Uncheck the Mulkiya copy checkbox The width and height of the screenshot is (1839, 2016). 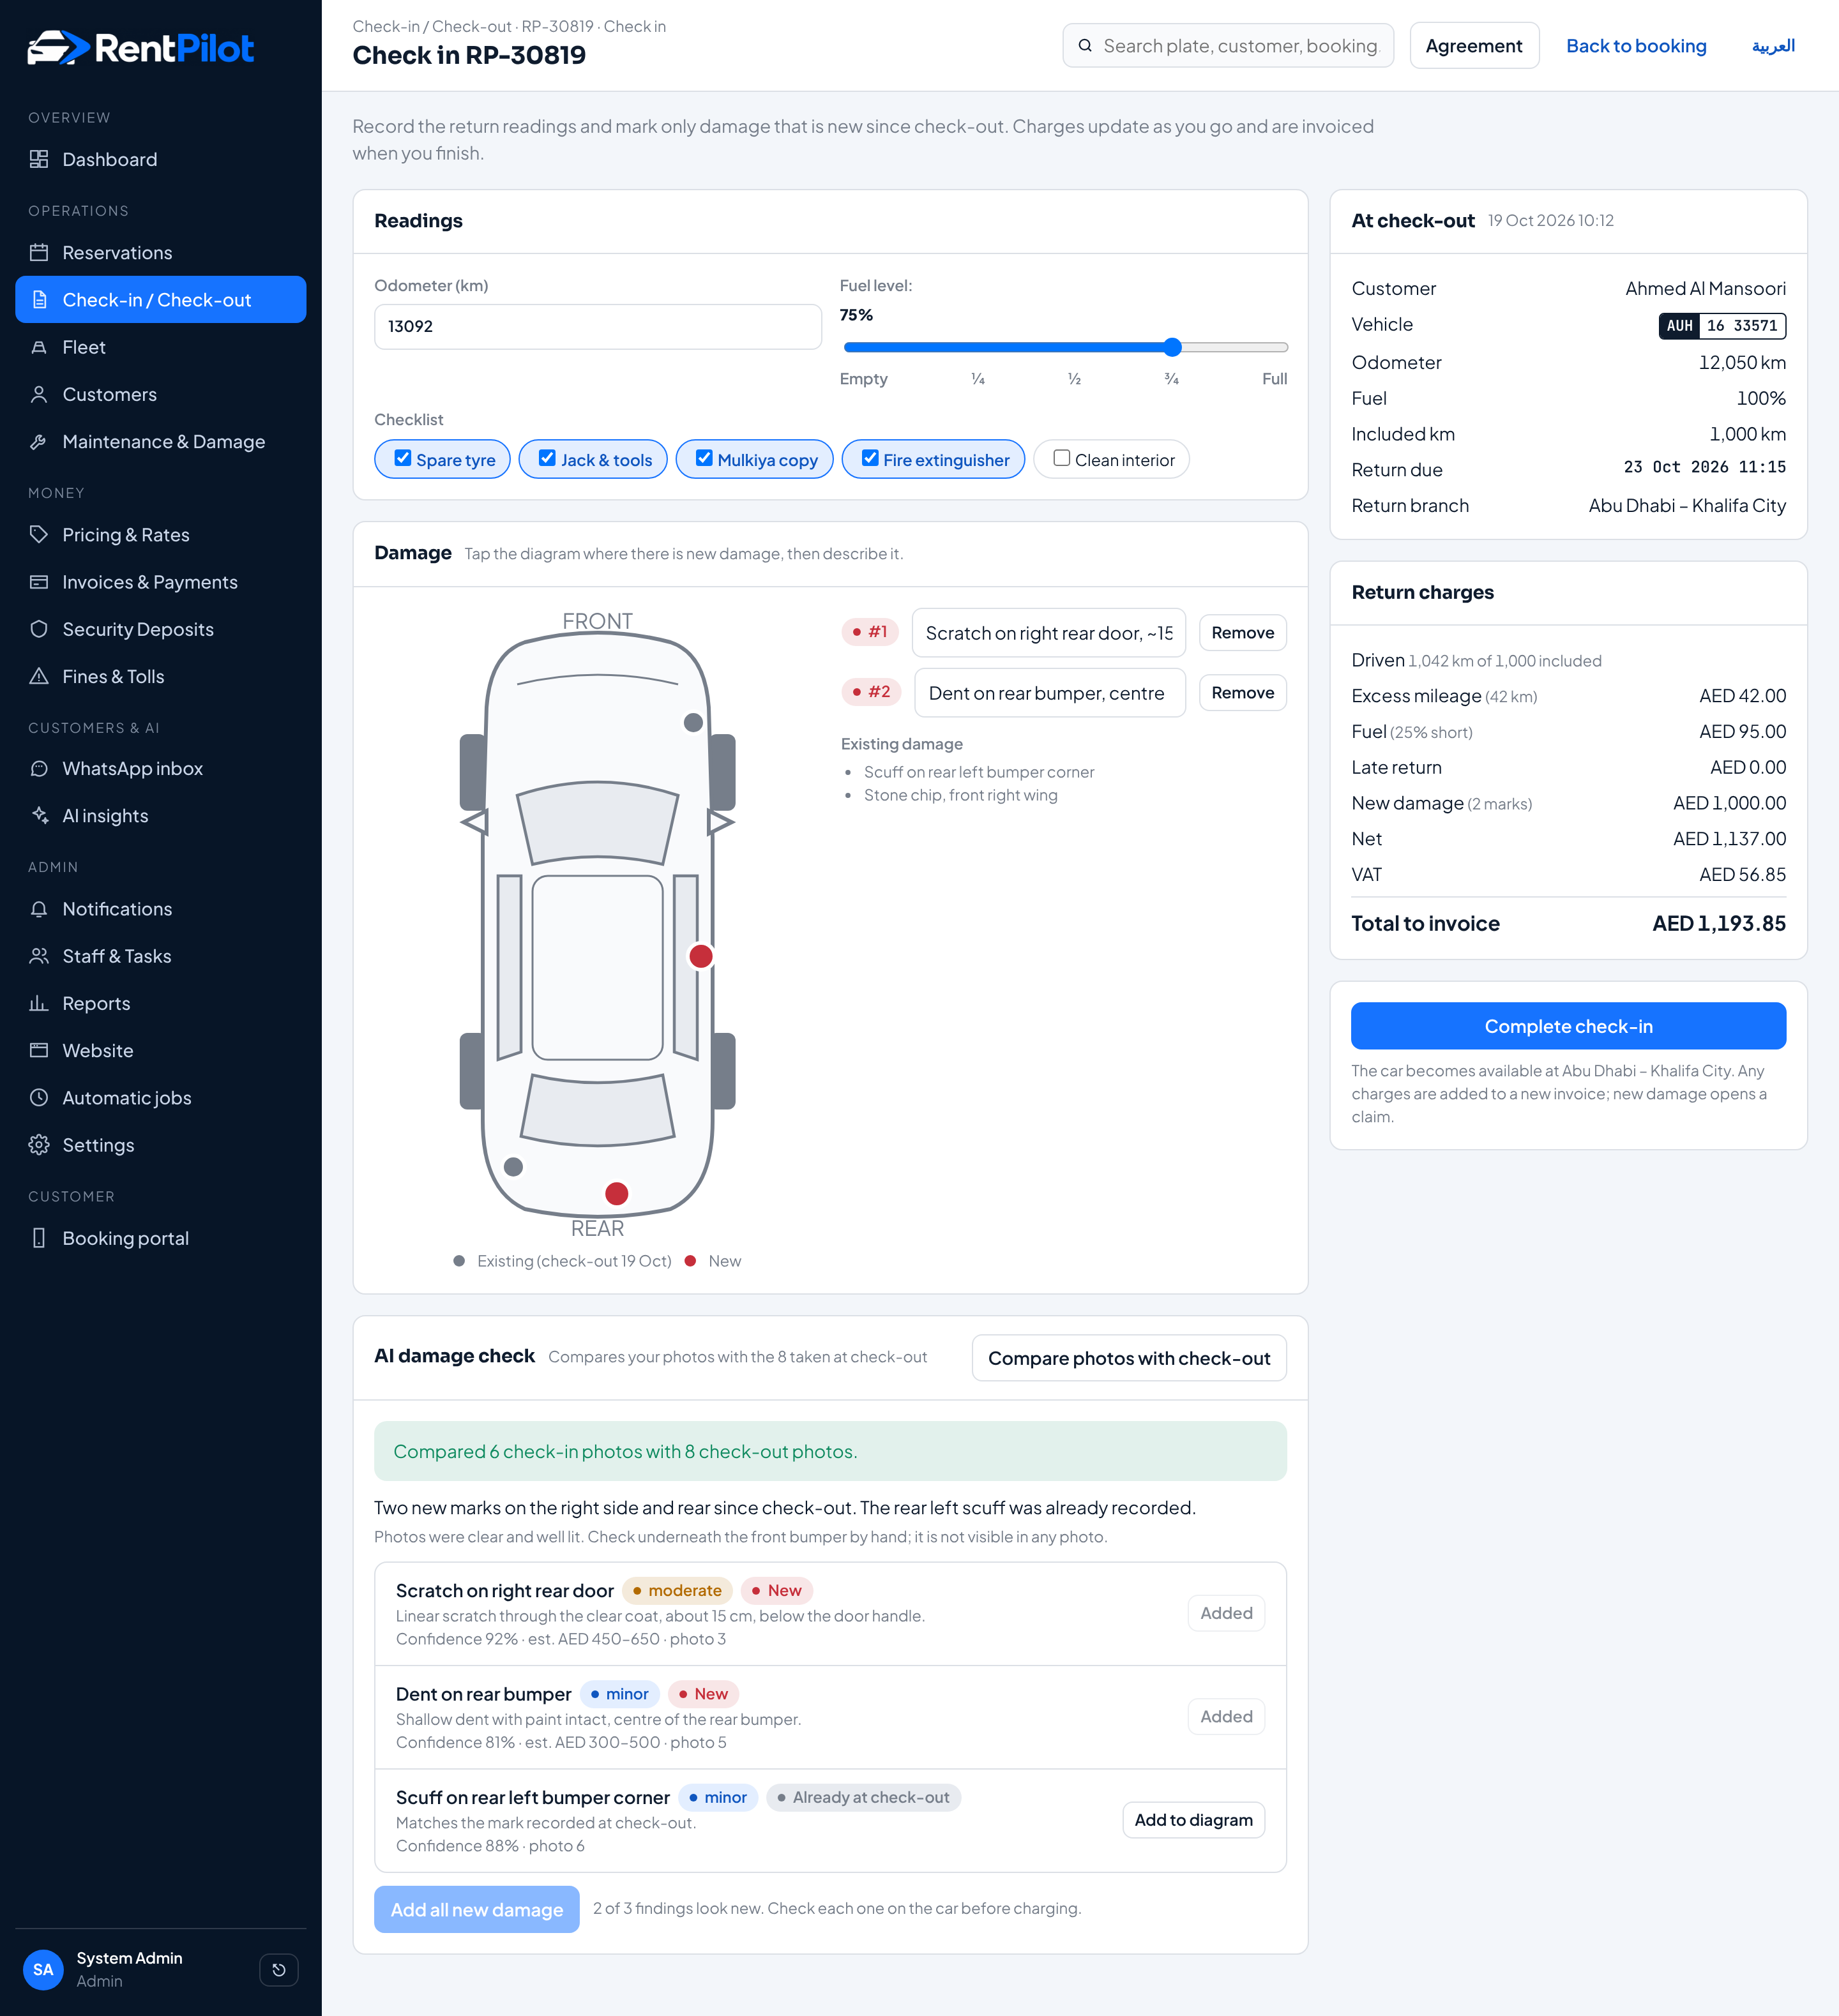(704, 458)
